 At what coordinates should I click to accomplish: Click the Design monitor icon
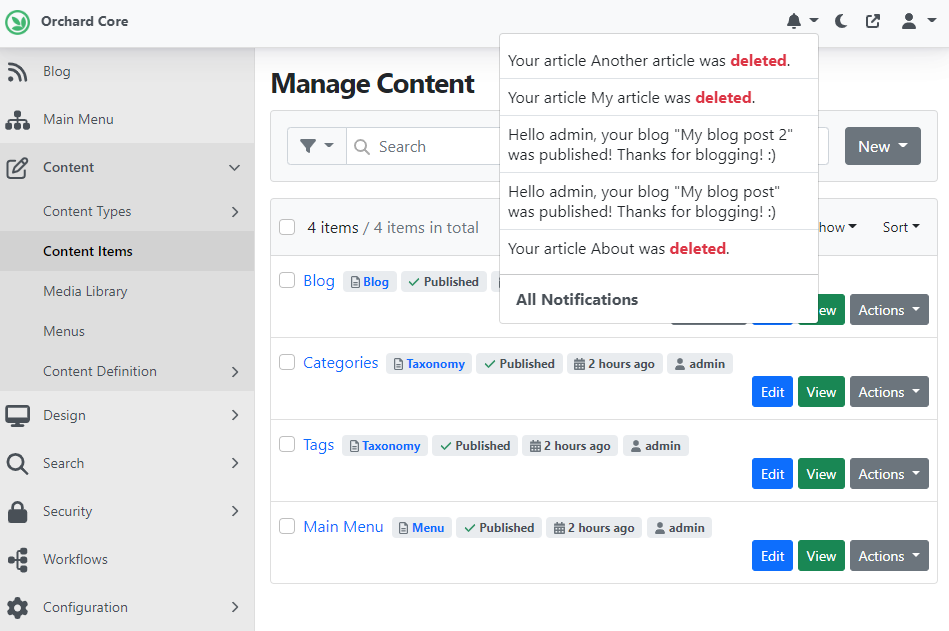pos(17,416)
